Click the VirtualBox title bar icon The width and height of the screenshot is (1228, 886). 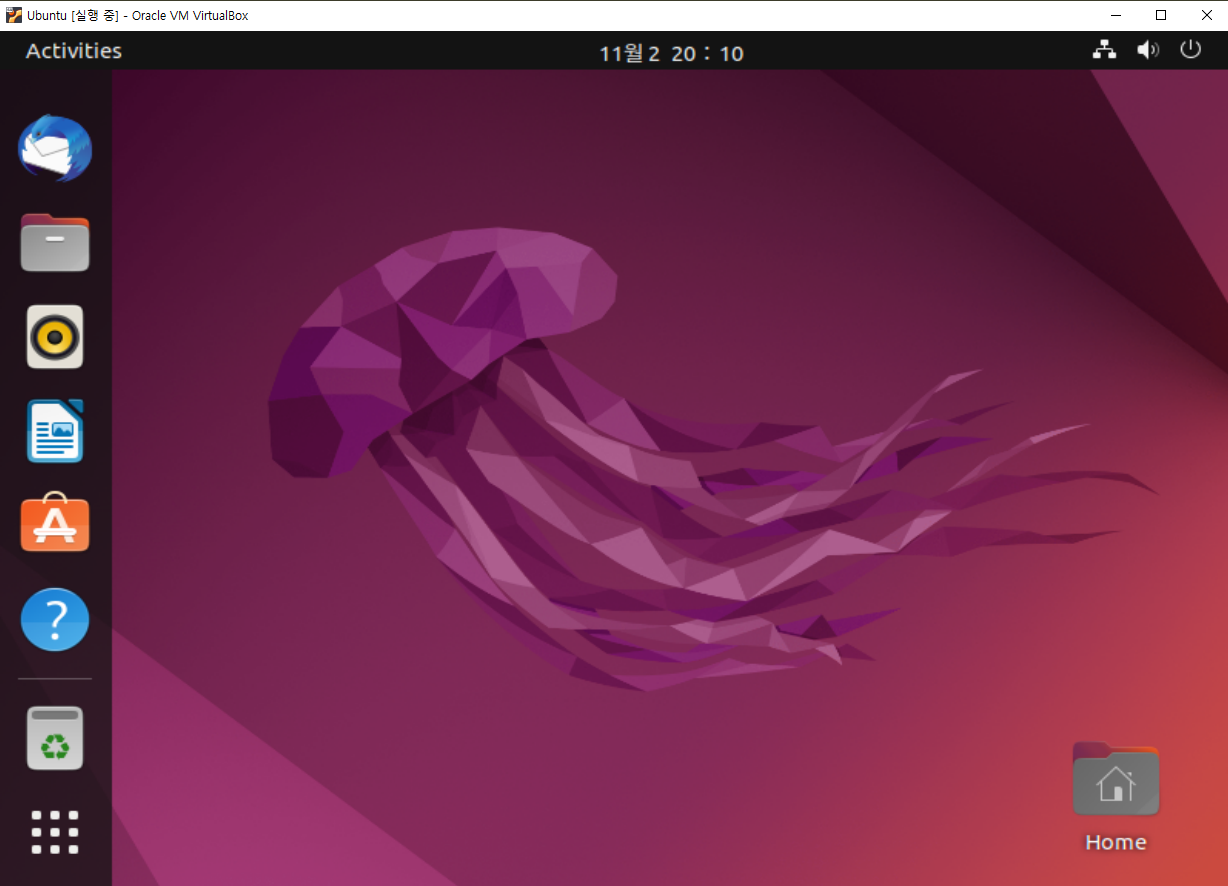[x=14, y=15]
